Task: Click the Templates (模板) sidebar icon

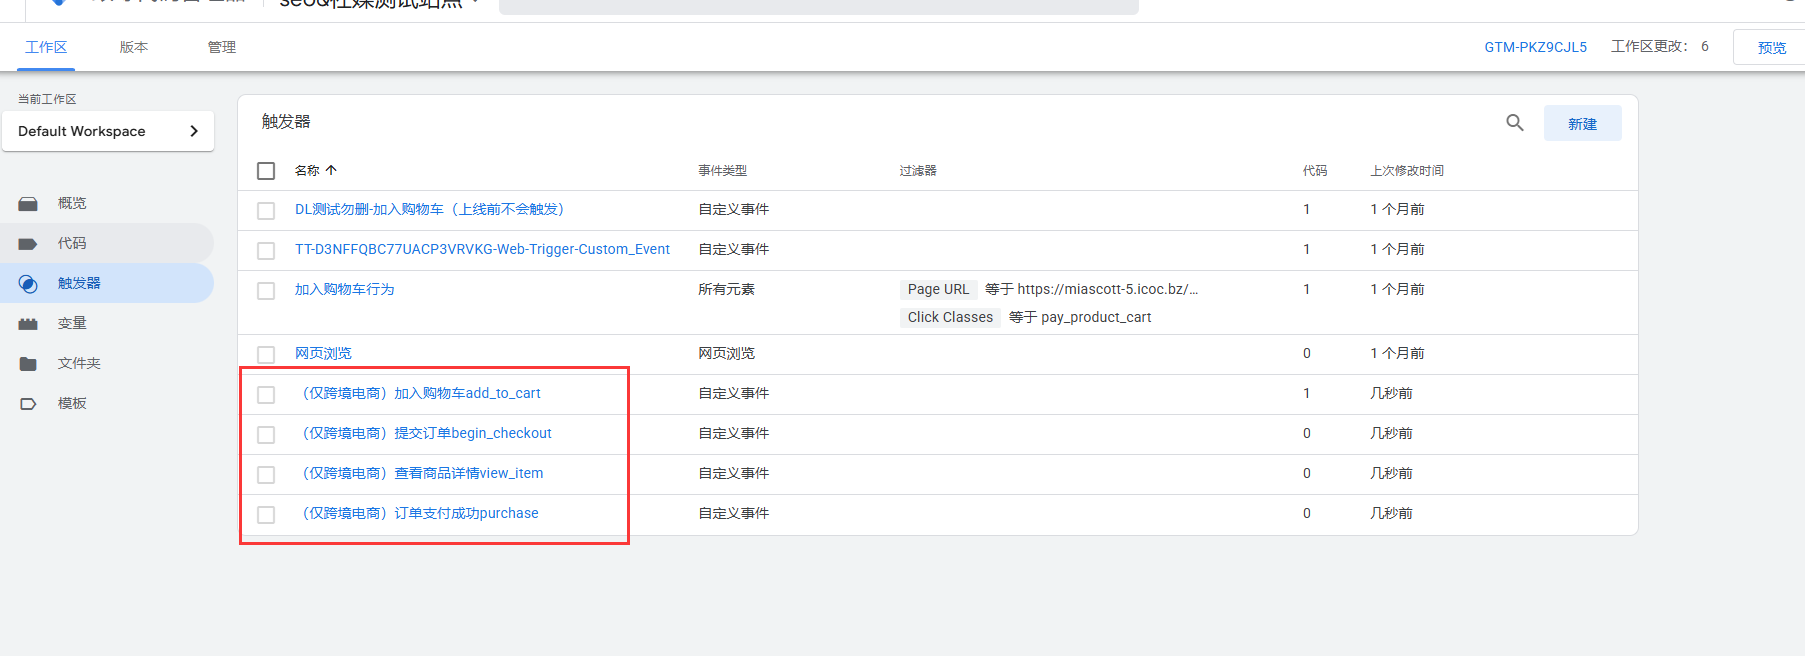Action: 28,404
